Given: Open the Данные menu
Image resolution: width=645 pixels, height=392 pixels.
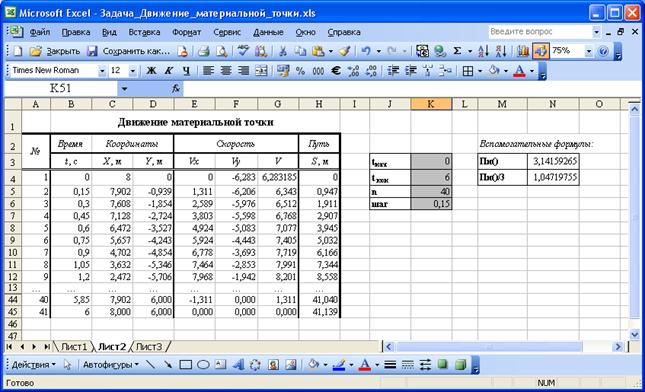Looking at the screenshot, I should pyautogui.click(x=268, y=32).
